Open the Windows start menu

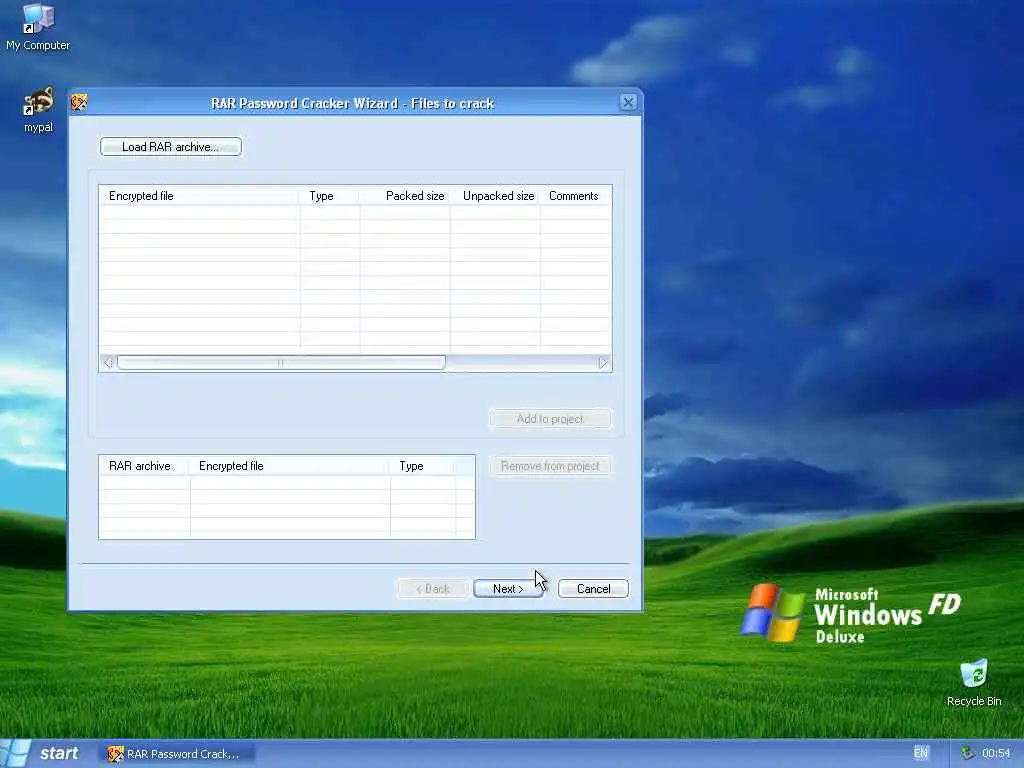pos(44,753)
